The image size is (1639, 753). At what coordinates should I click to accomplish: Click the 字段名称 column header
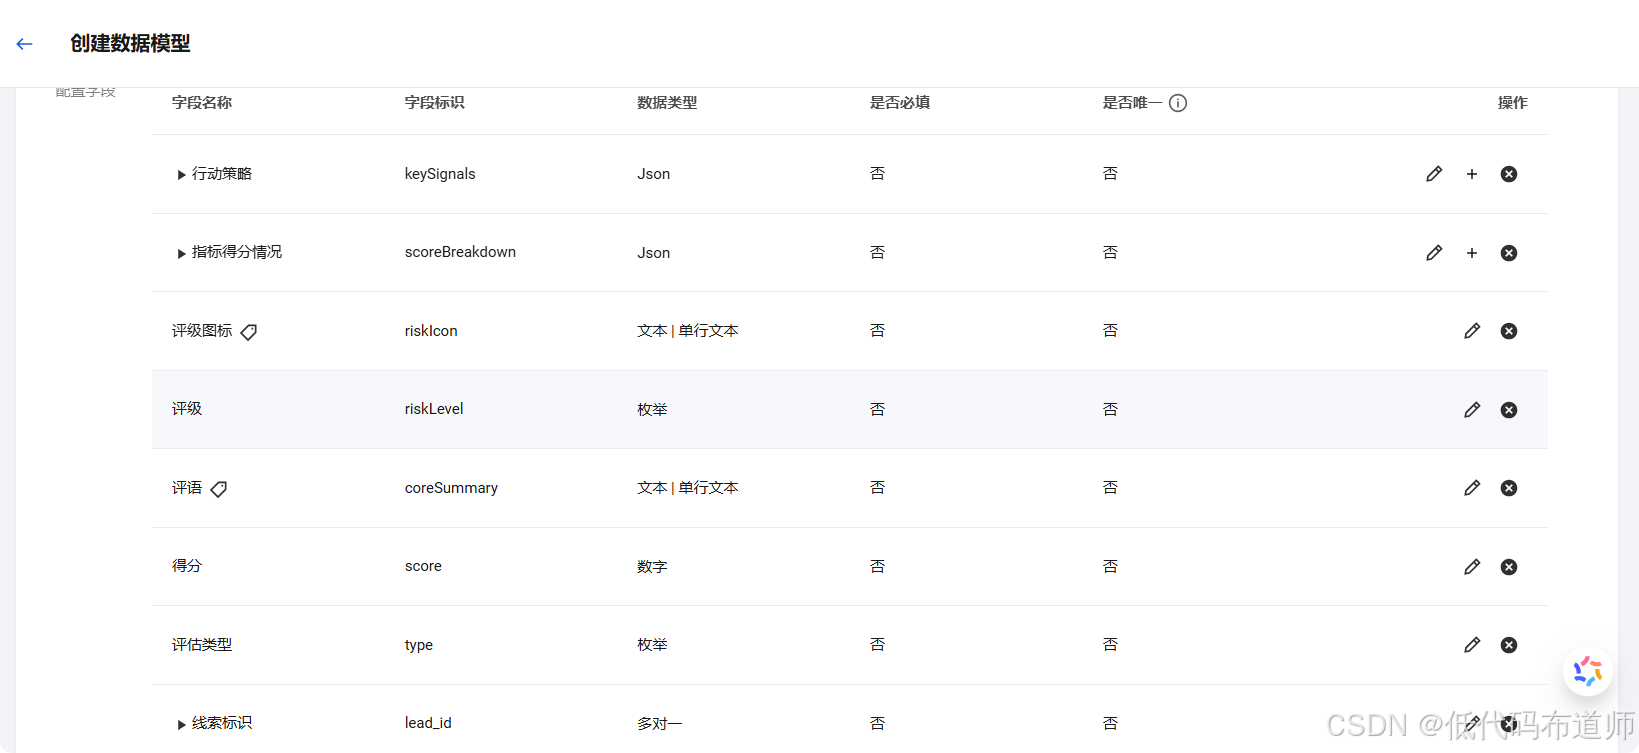202,103
